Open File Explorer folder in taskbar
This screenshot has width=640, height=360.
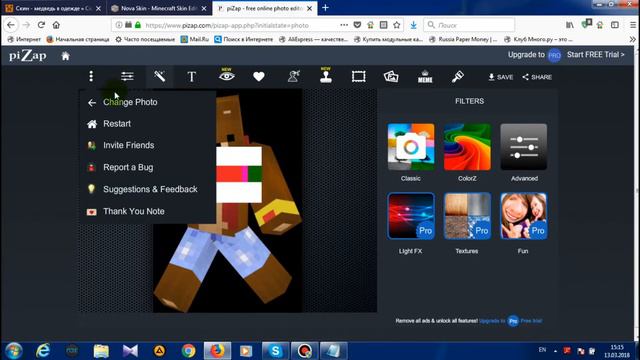(x=101, y=351)
